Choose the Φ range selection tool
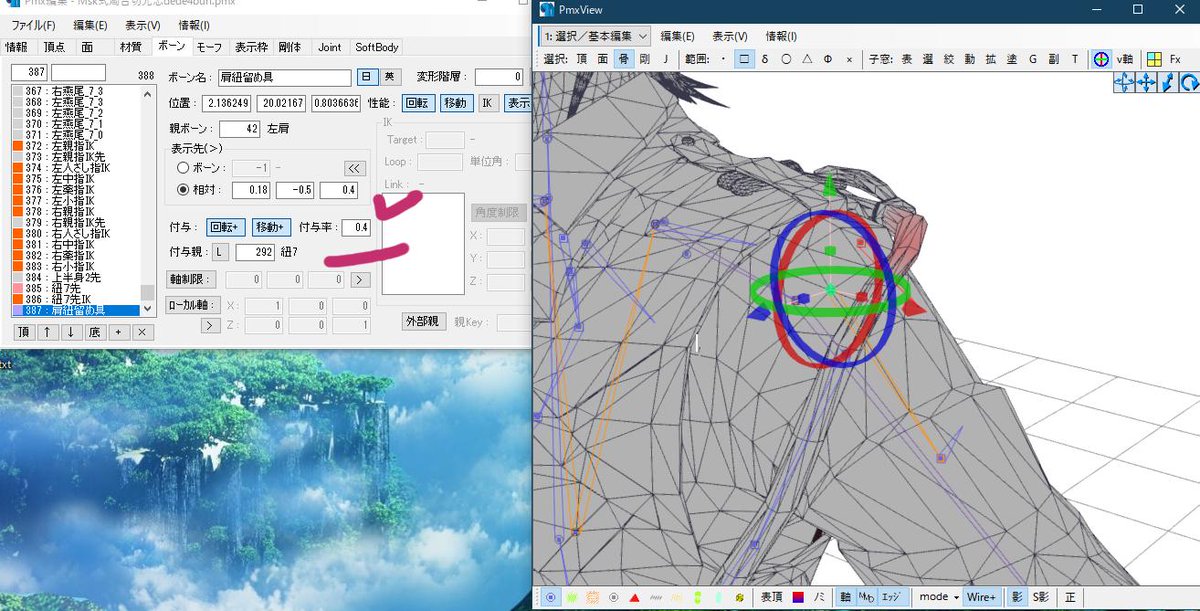Viewport: 1200px width, 611px height. (x=828, y=59)
